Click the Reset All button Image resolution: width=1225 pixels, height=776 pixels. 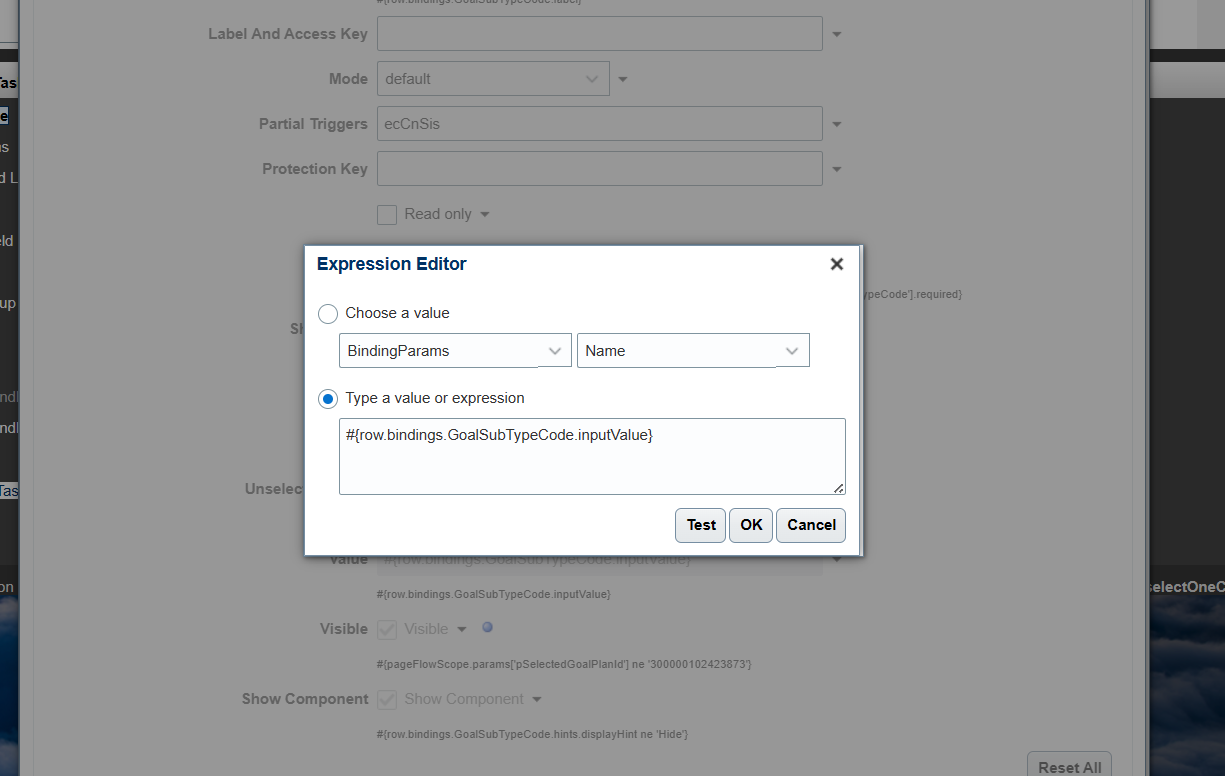[1069, 766]
